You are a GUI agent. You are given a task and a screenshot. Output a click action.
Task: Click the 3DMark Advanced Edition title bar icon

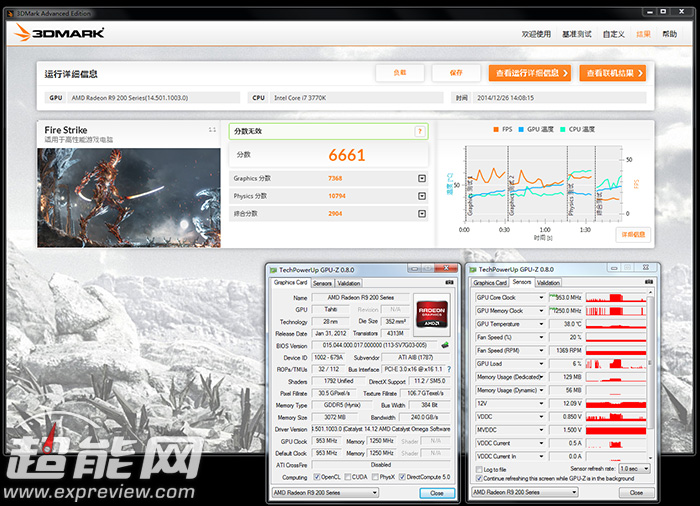[x=11, y=13]
